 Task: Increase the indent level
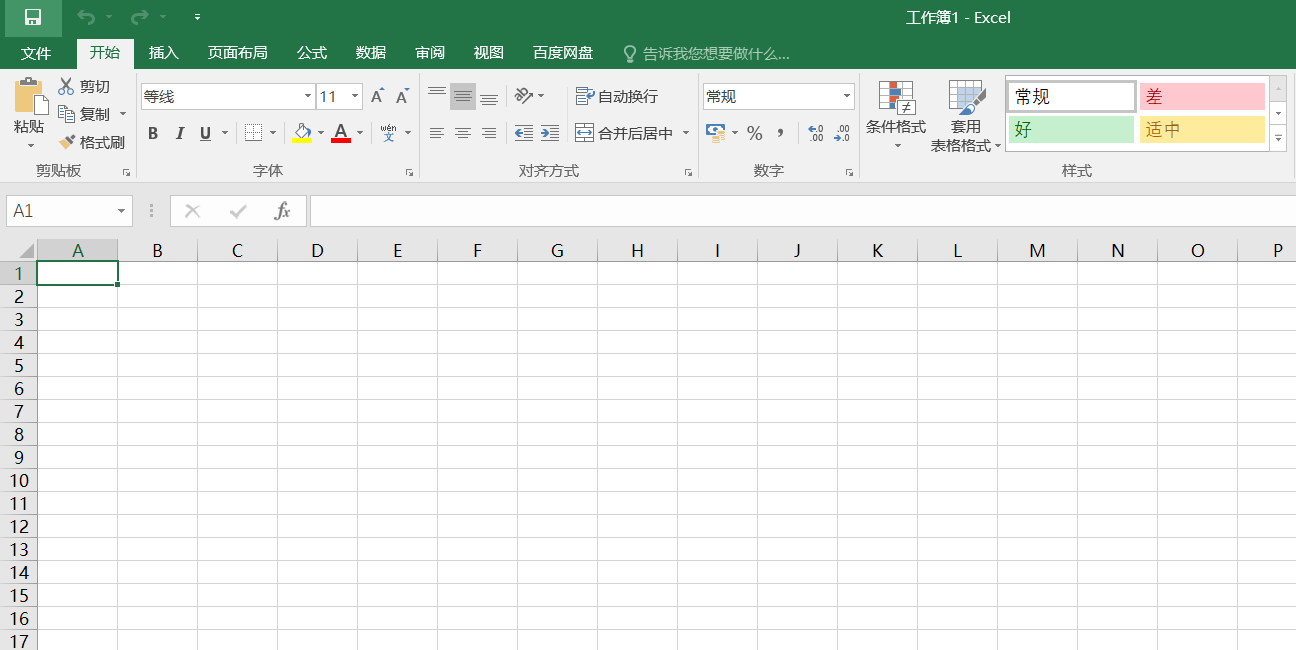(550, 133)
